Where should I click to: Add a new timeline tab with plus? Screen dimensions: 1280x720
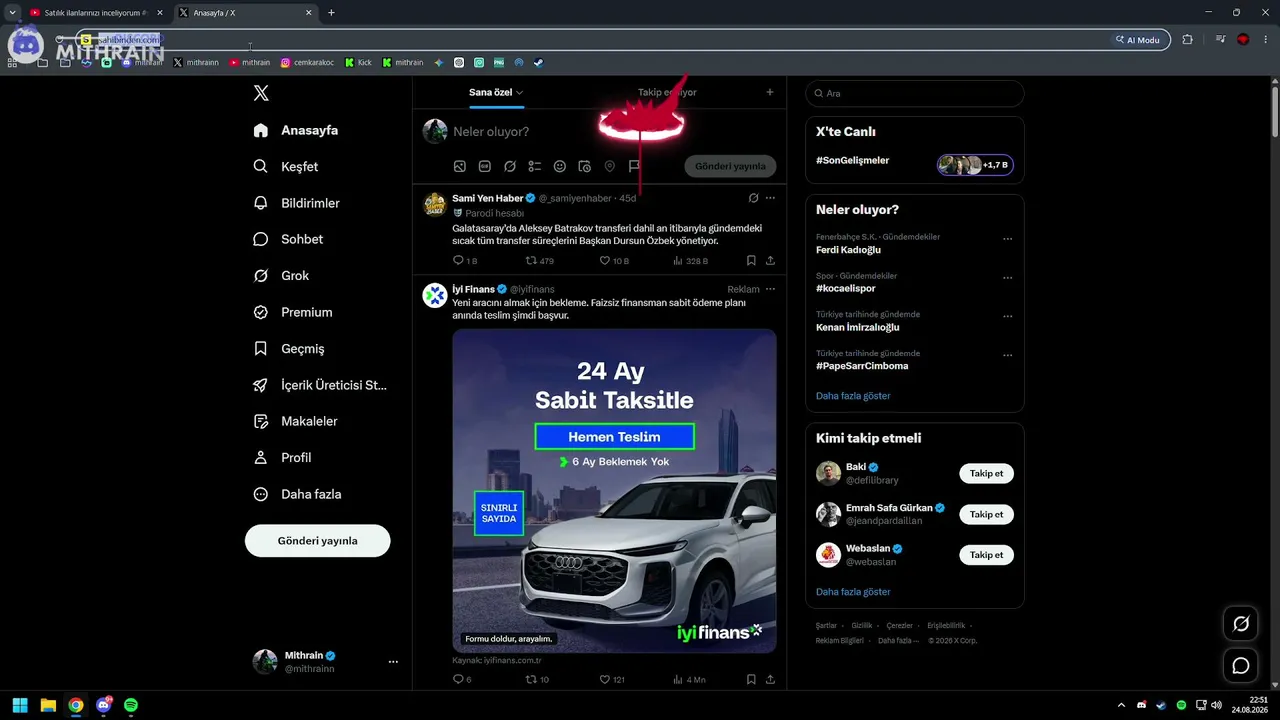point(770,92)
